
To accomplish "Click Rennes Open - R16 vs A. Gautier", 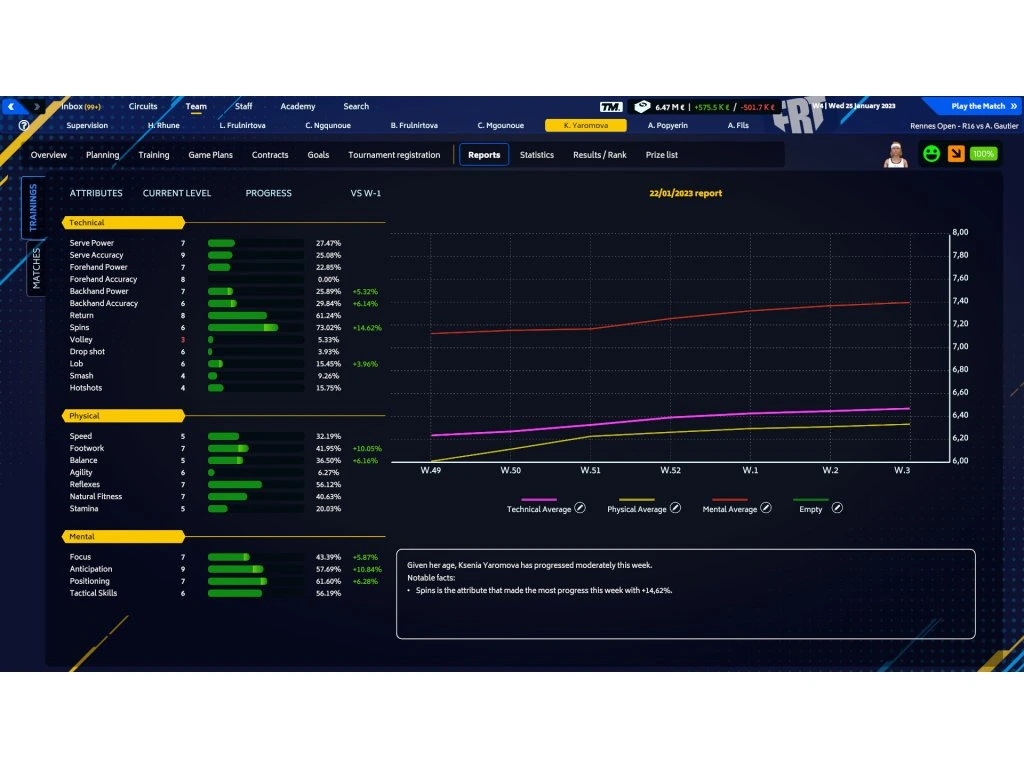I will pos(964,125).
